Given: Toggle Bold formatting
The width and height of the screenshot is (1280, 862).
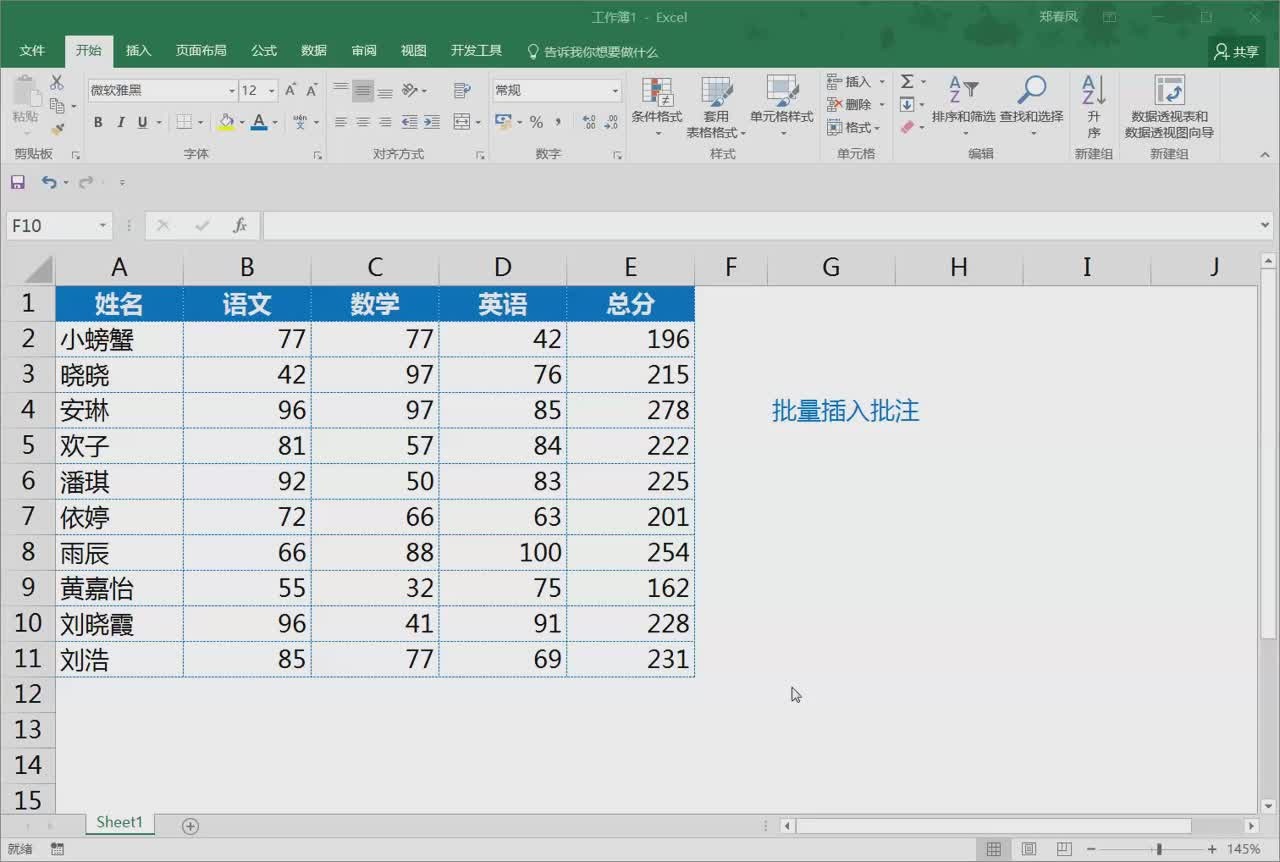Looking at the screenshot, I should 98,122.
